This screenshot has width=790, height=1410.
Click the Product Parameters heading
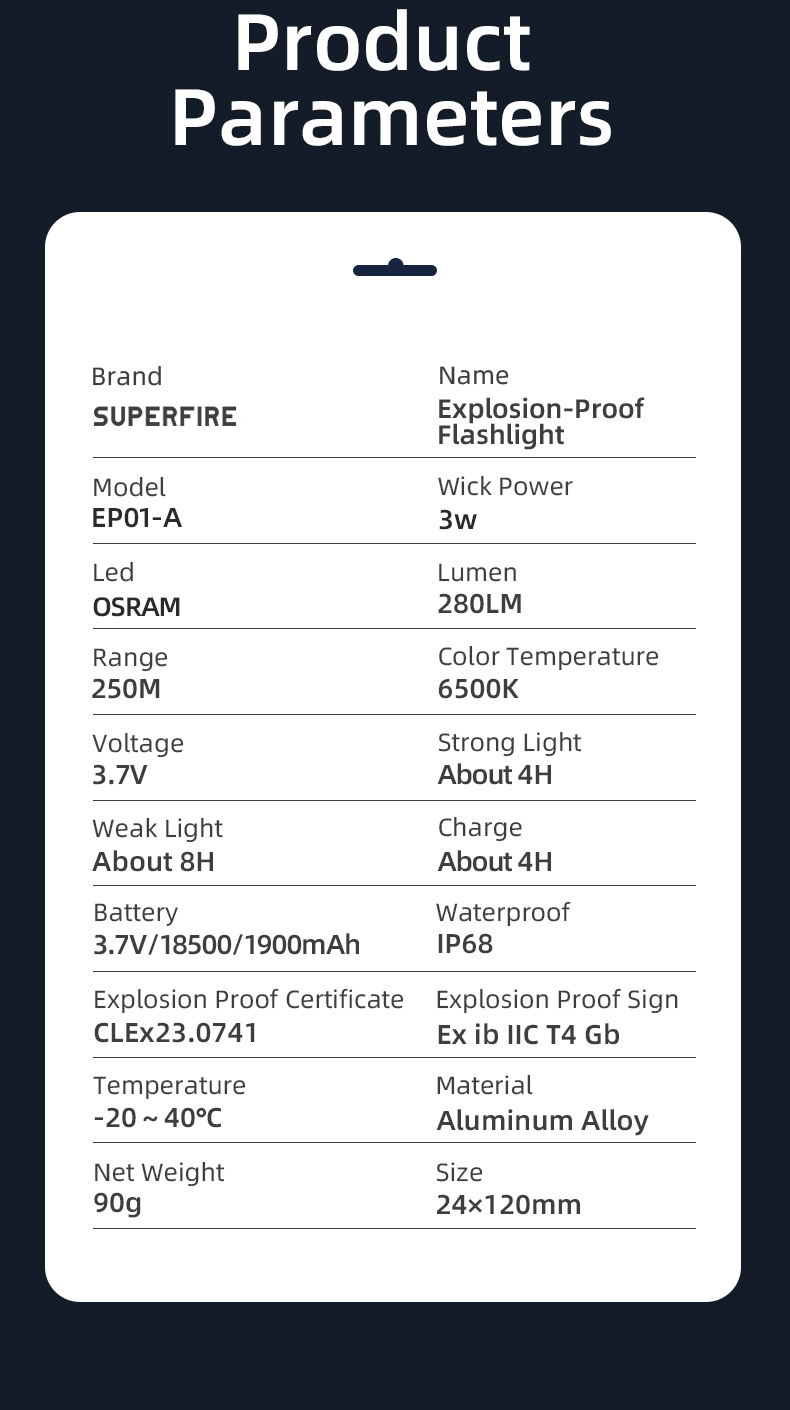point(392,80)
